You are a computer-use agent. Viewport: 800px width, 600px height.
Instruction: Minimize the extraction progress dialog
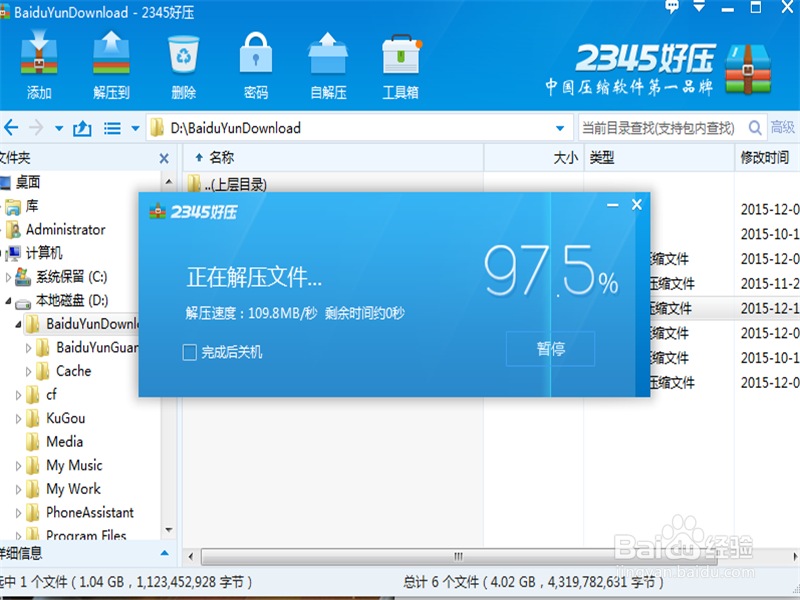[x=613, y=205]
